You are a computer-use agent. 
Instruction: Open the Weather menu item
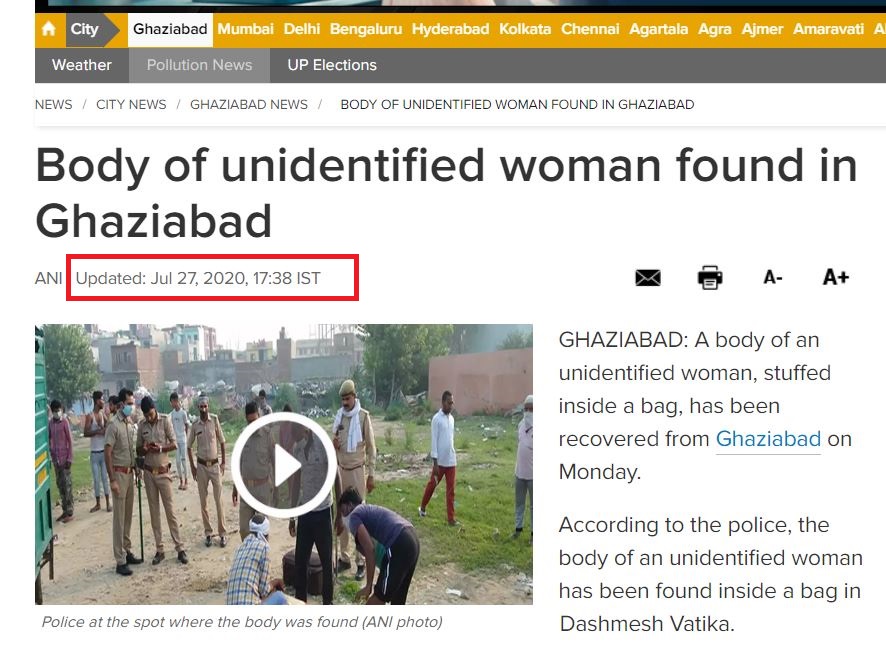(82, 65)
